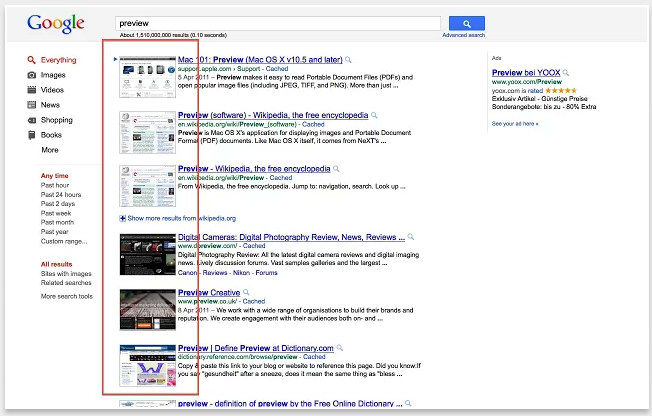Filter results to Past 24 hours
Viewport: 652px width, 416px height.
click(x=61, y=195)
